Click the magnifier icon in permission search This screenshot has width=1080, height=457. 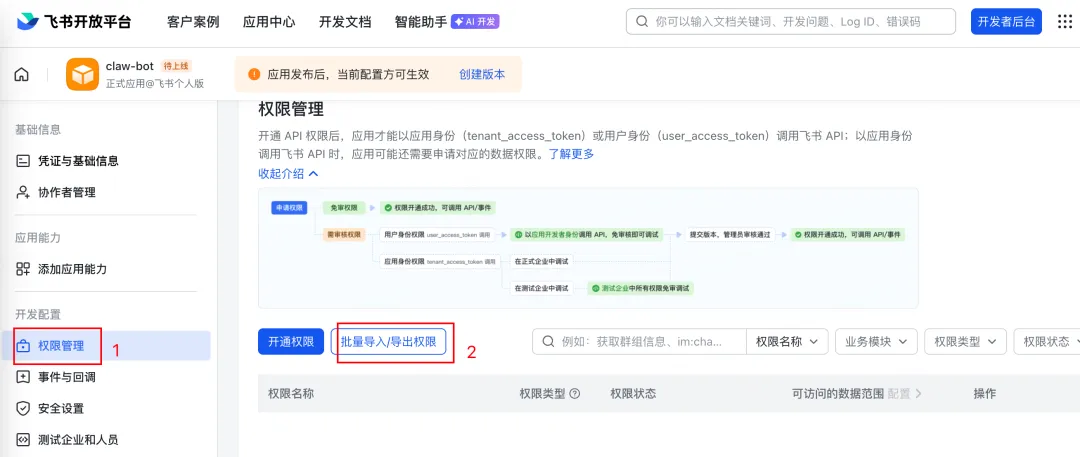point(549,341)
